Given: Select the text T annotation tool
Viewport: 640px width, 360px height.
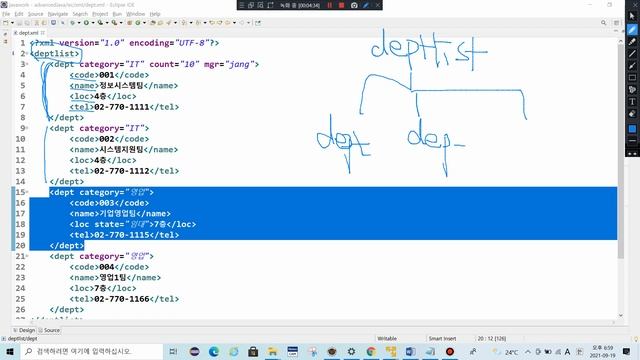Looking at the screenshot, I should click(632, 102).
